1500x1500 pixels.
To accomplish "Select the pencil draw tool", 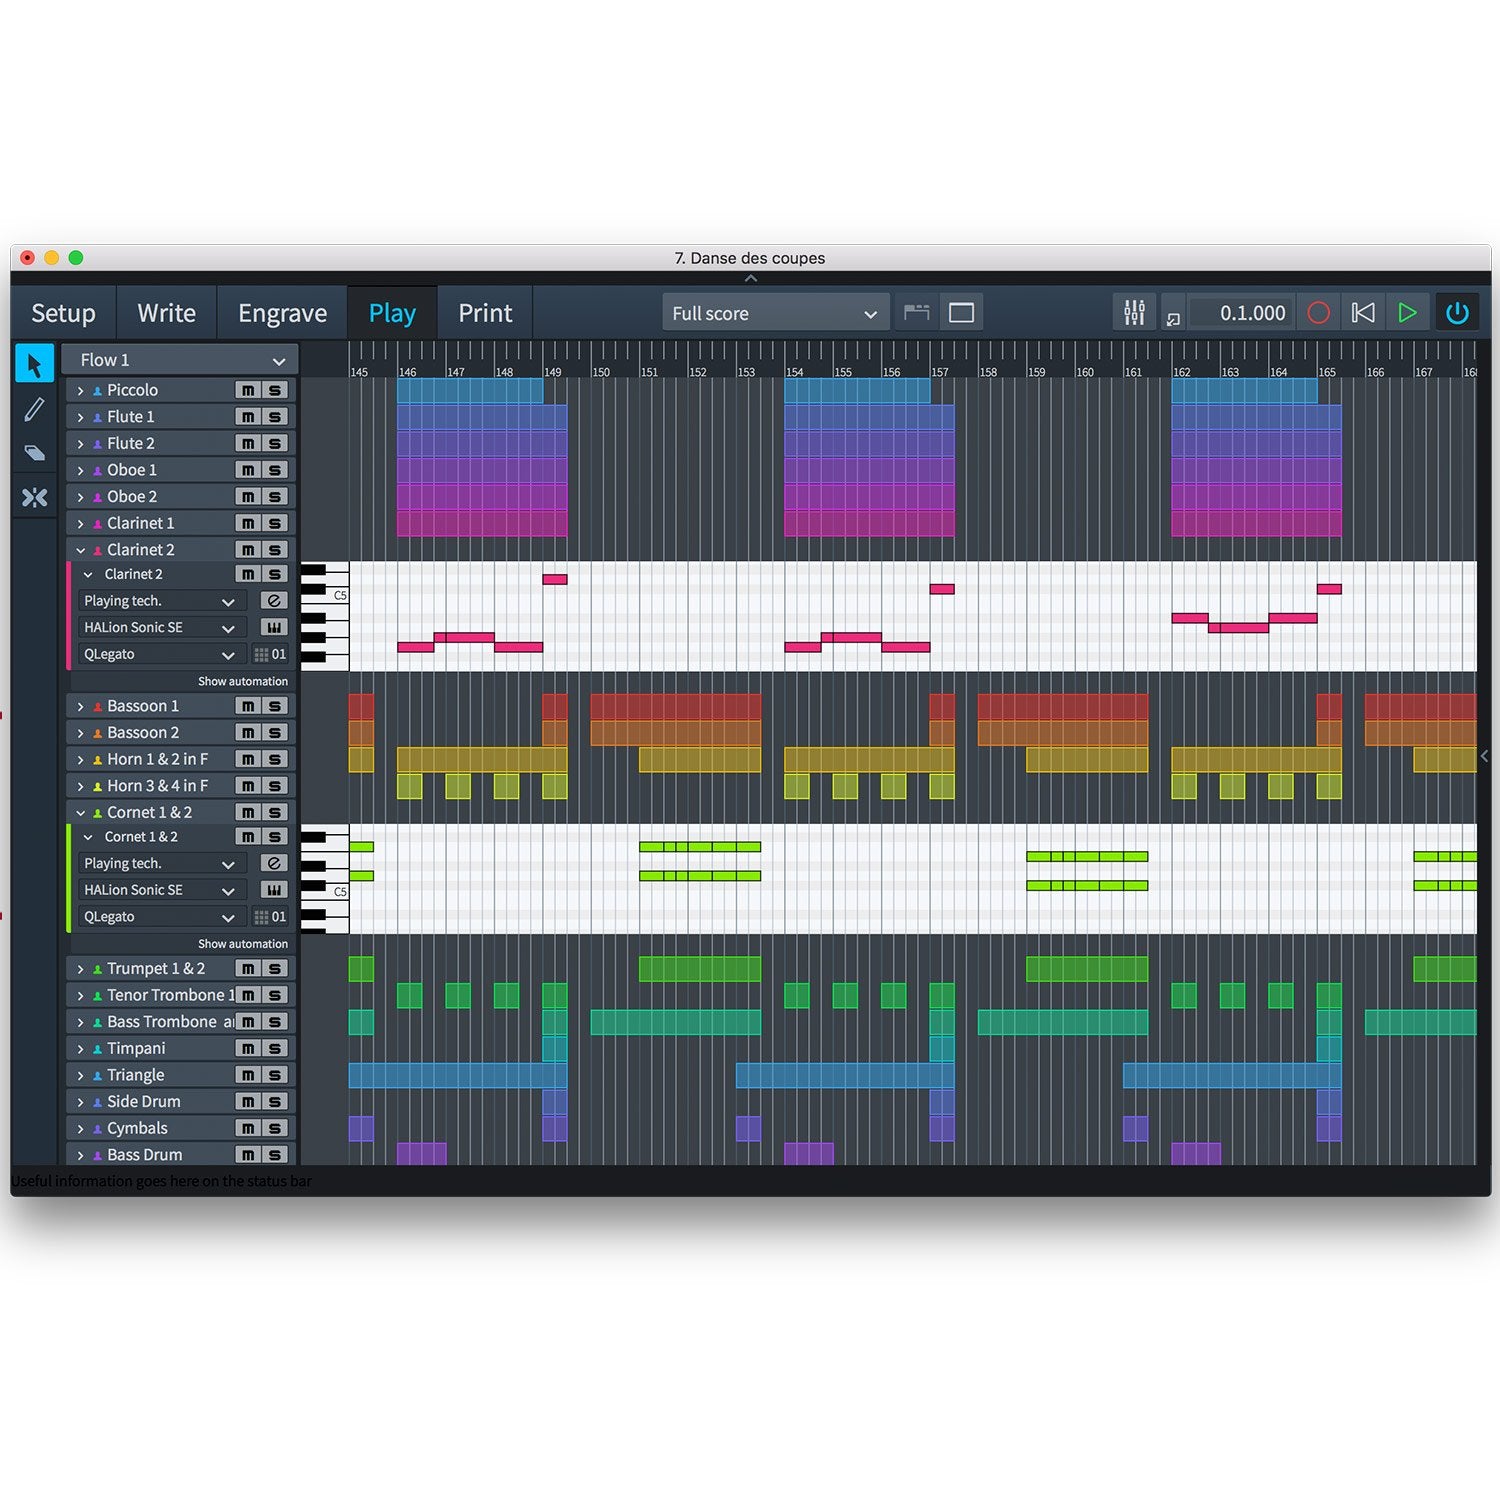I will (35, 409).
